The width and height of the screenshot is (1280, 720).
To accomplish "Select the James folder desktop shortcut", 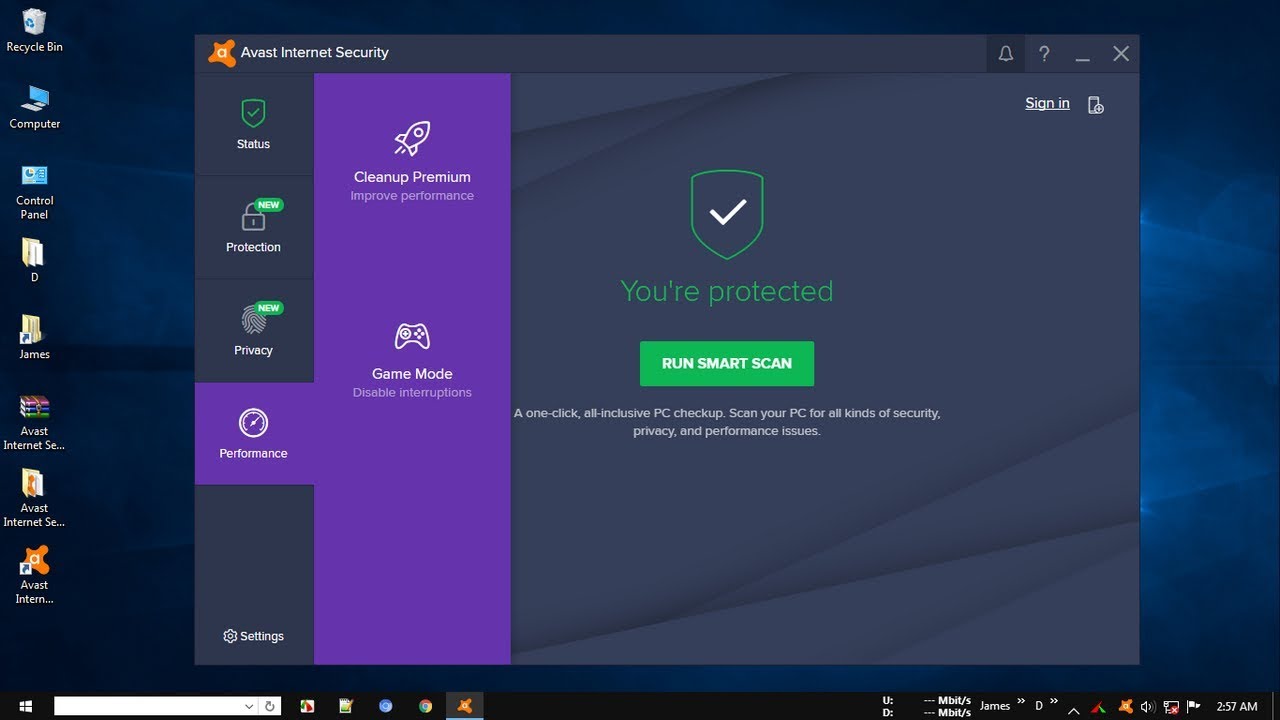I will (x=34, y=337).
